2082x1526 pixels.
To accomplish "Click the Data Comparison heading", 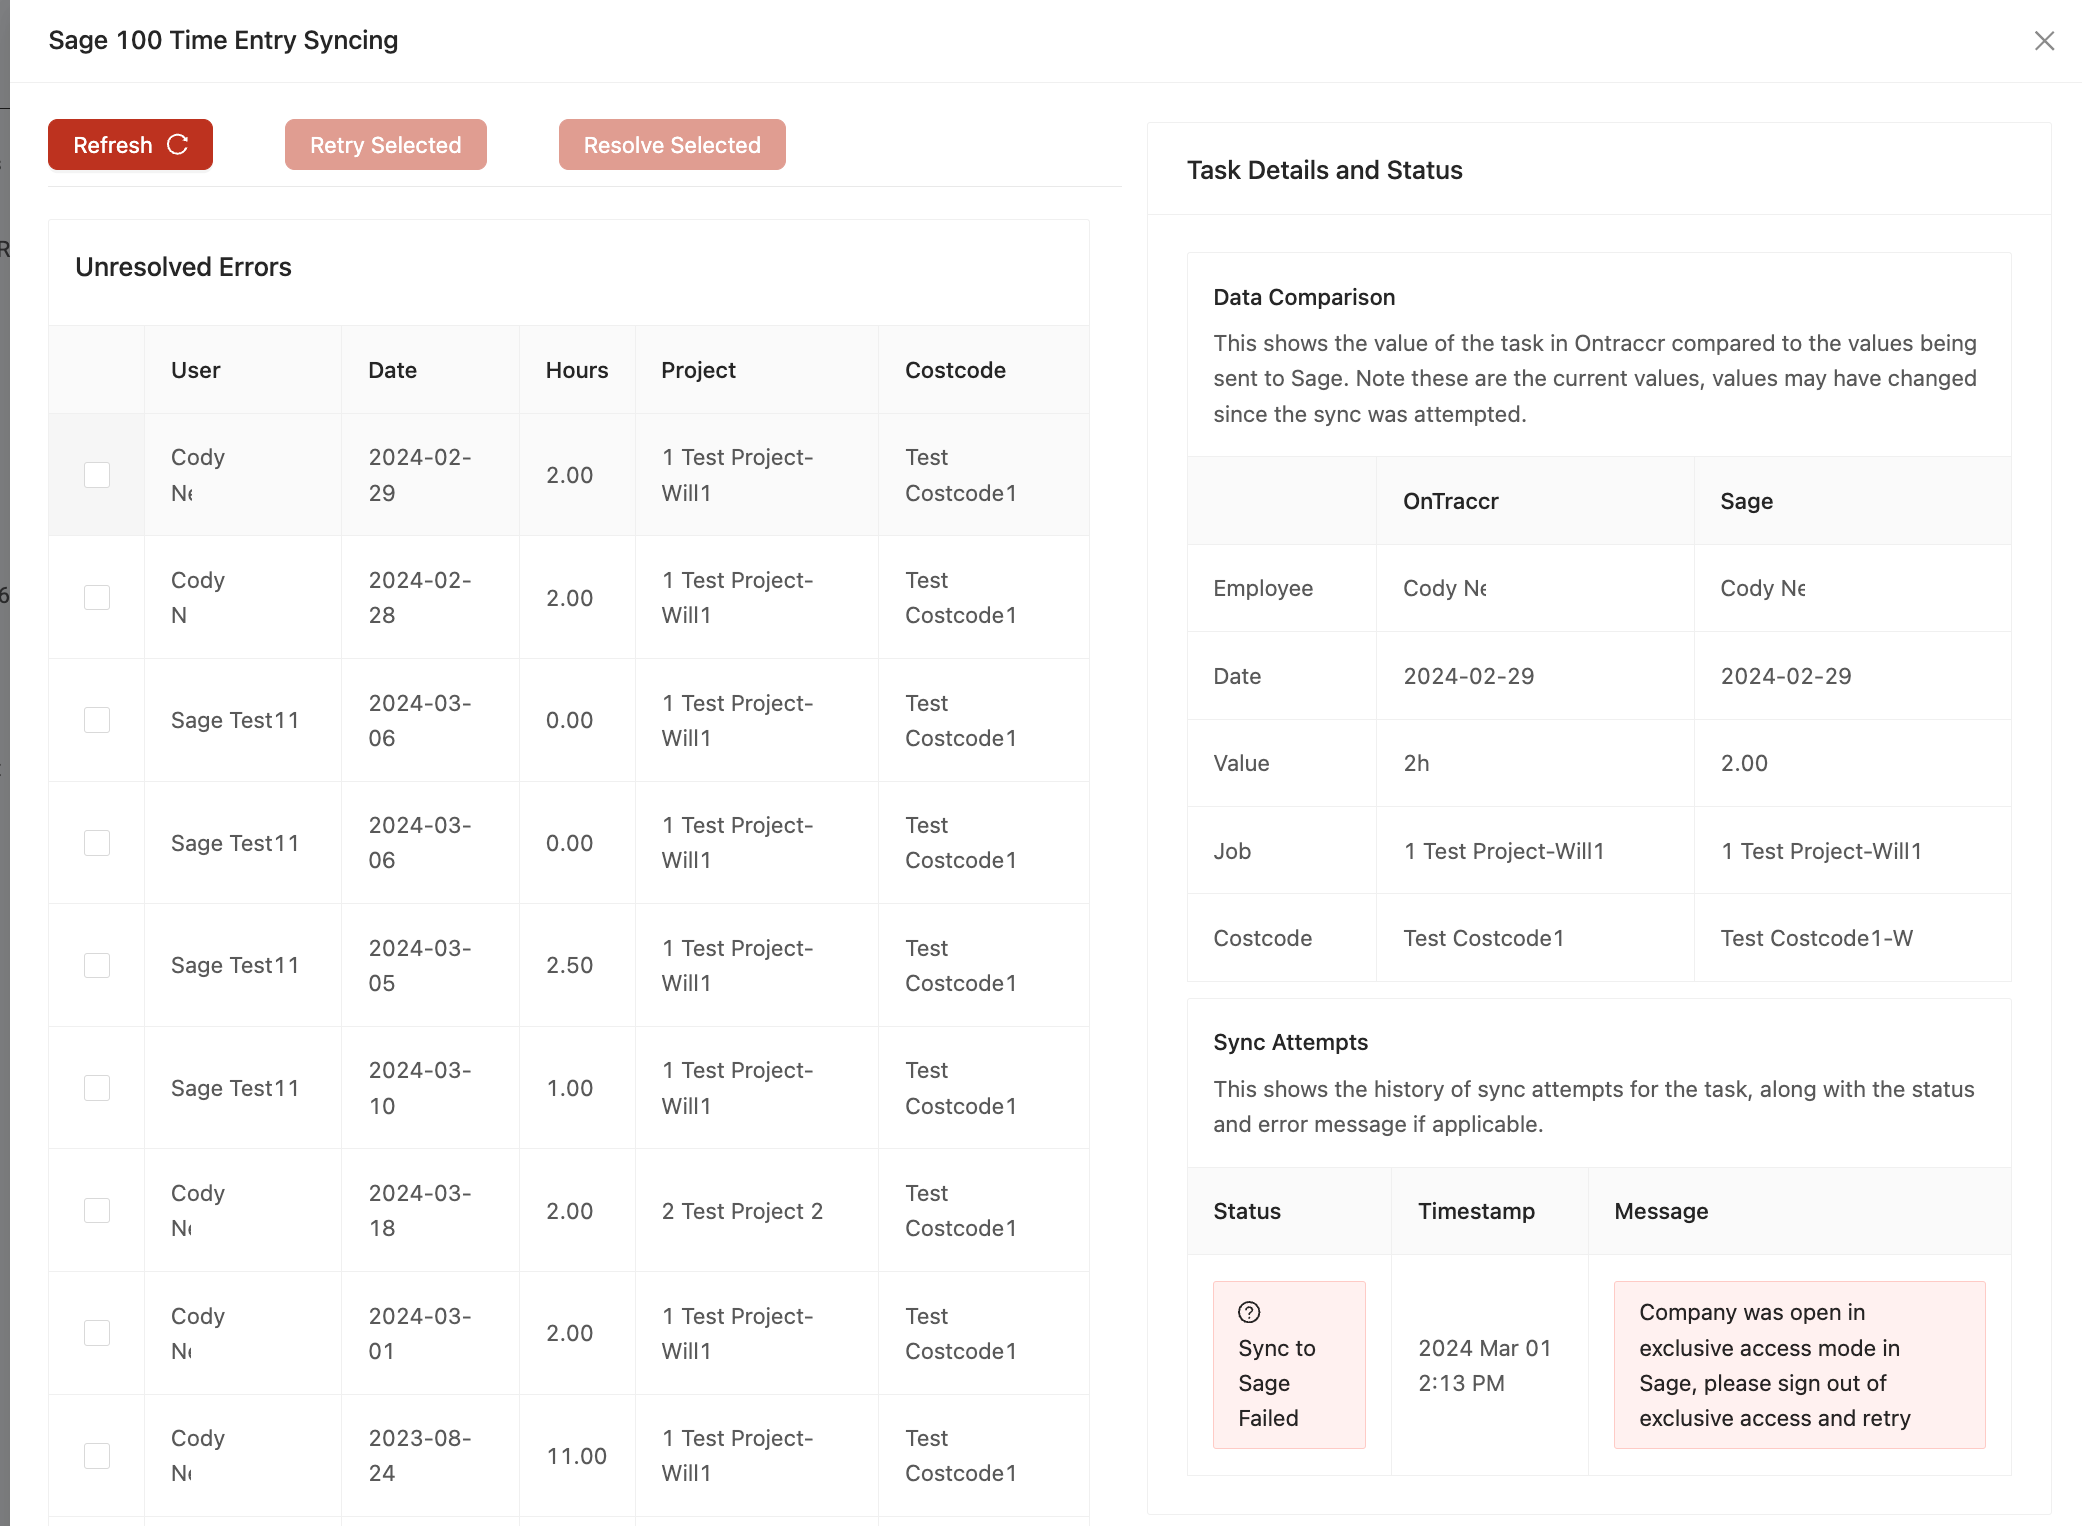I will click(x=1304, y=297).
